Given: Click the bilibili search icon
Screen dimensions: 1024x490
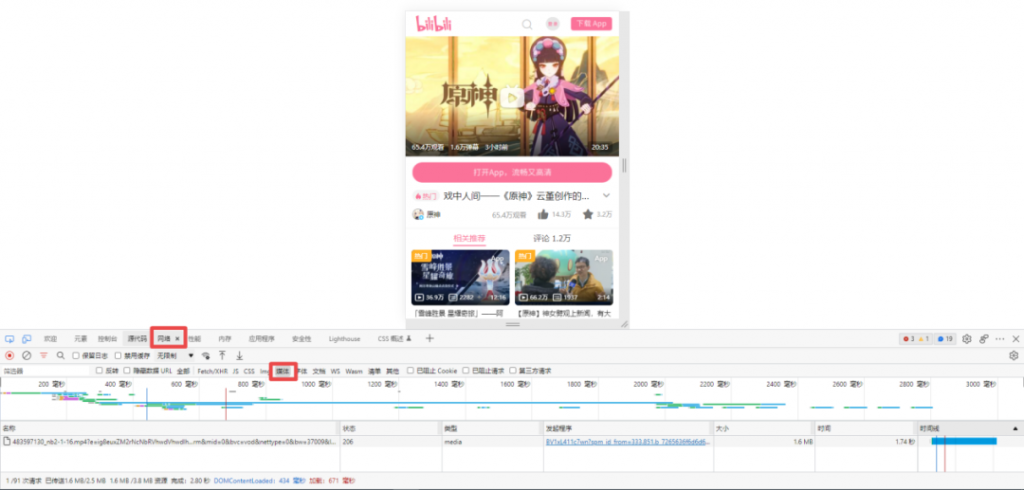Looking at the screenshot, I should point(527,24).
